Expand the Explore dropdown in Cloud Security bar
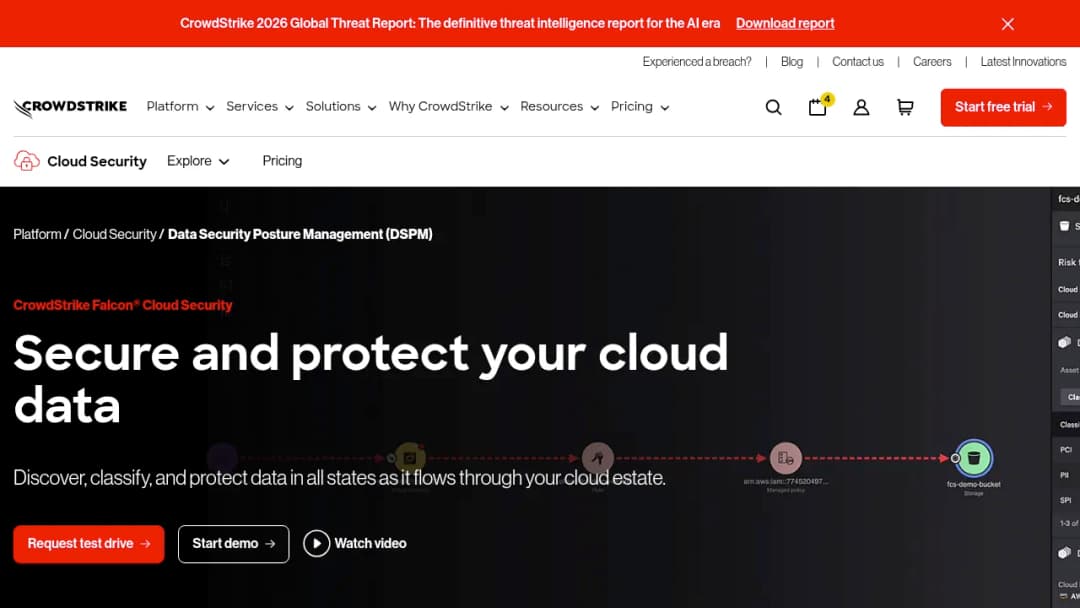The height and width of the screenshot is (608, 1080). pos(198,161)
